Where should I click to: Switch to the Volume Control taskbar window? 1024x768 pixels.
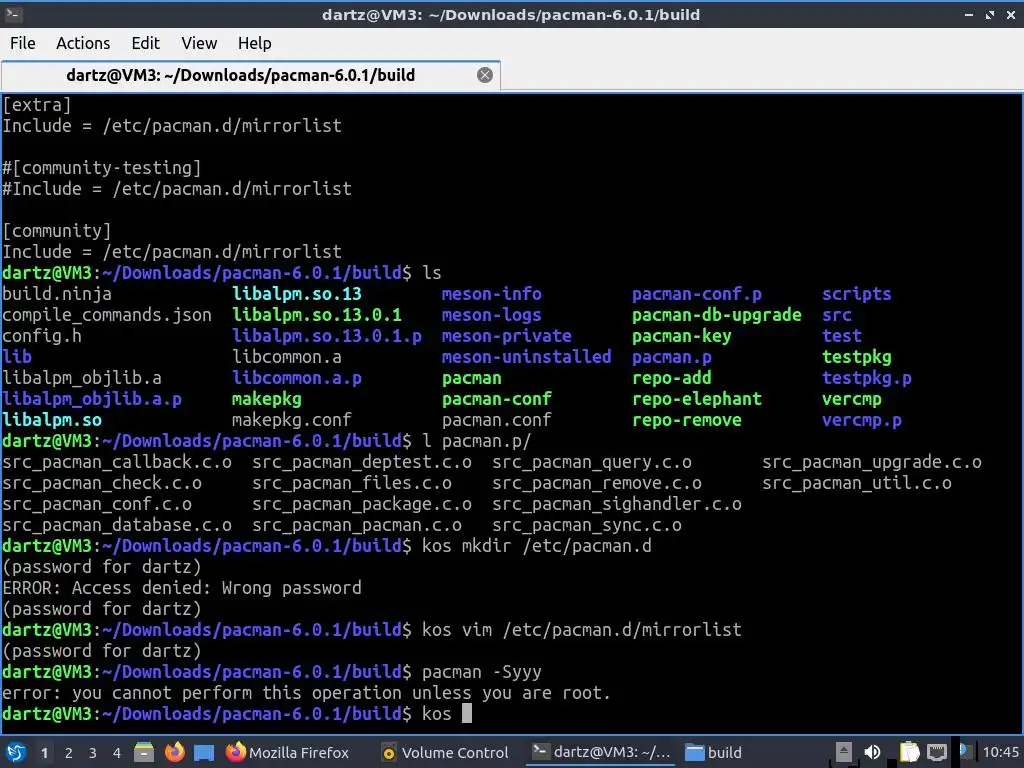445,752
